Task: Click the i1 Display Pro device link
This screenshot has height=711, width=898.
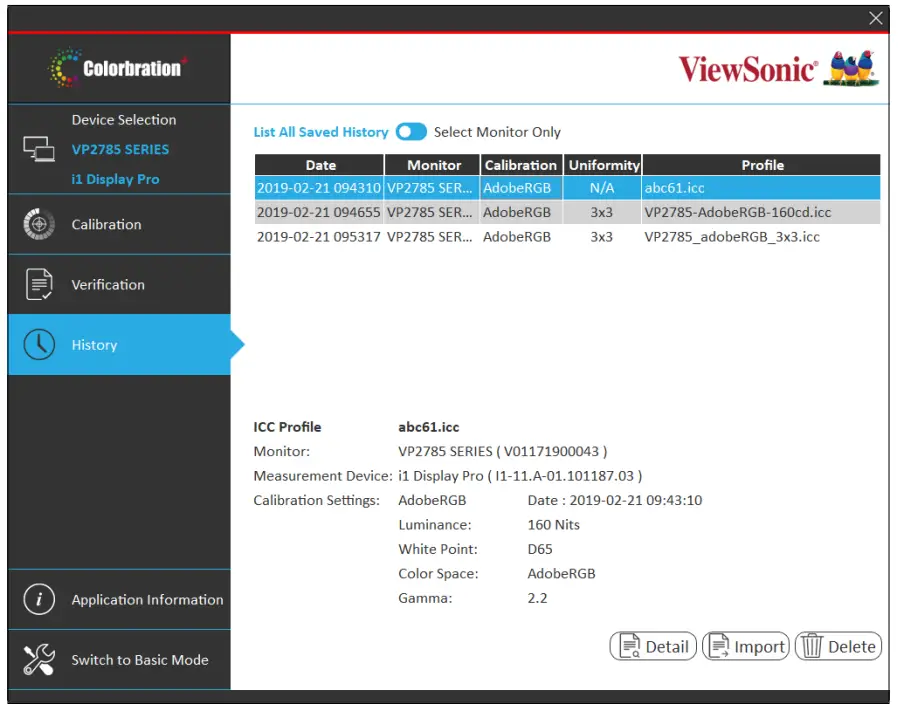Action: [x=115, y=179]
